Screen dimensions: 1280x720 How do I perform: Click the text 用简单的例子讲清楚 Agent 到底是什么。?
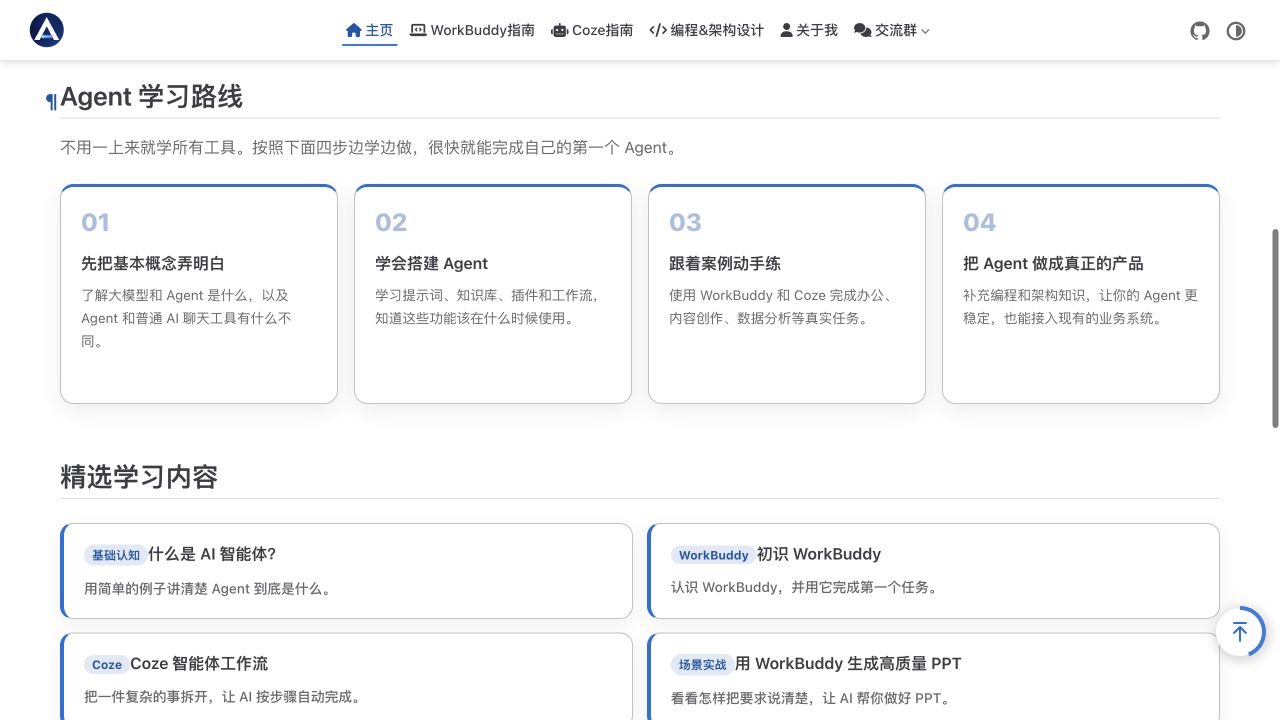pos(210,588)
